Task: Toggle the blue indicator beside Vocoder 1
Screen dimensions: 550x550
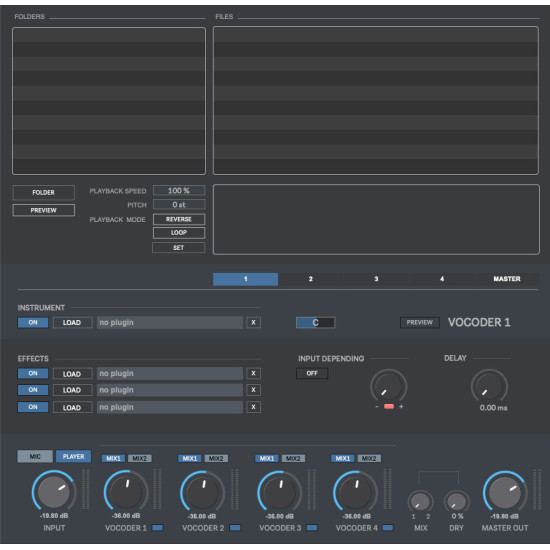Action: pos(157,528)
